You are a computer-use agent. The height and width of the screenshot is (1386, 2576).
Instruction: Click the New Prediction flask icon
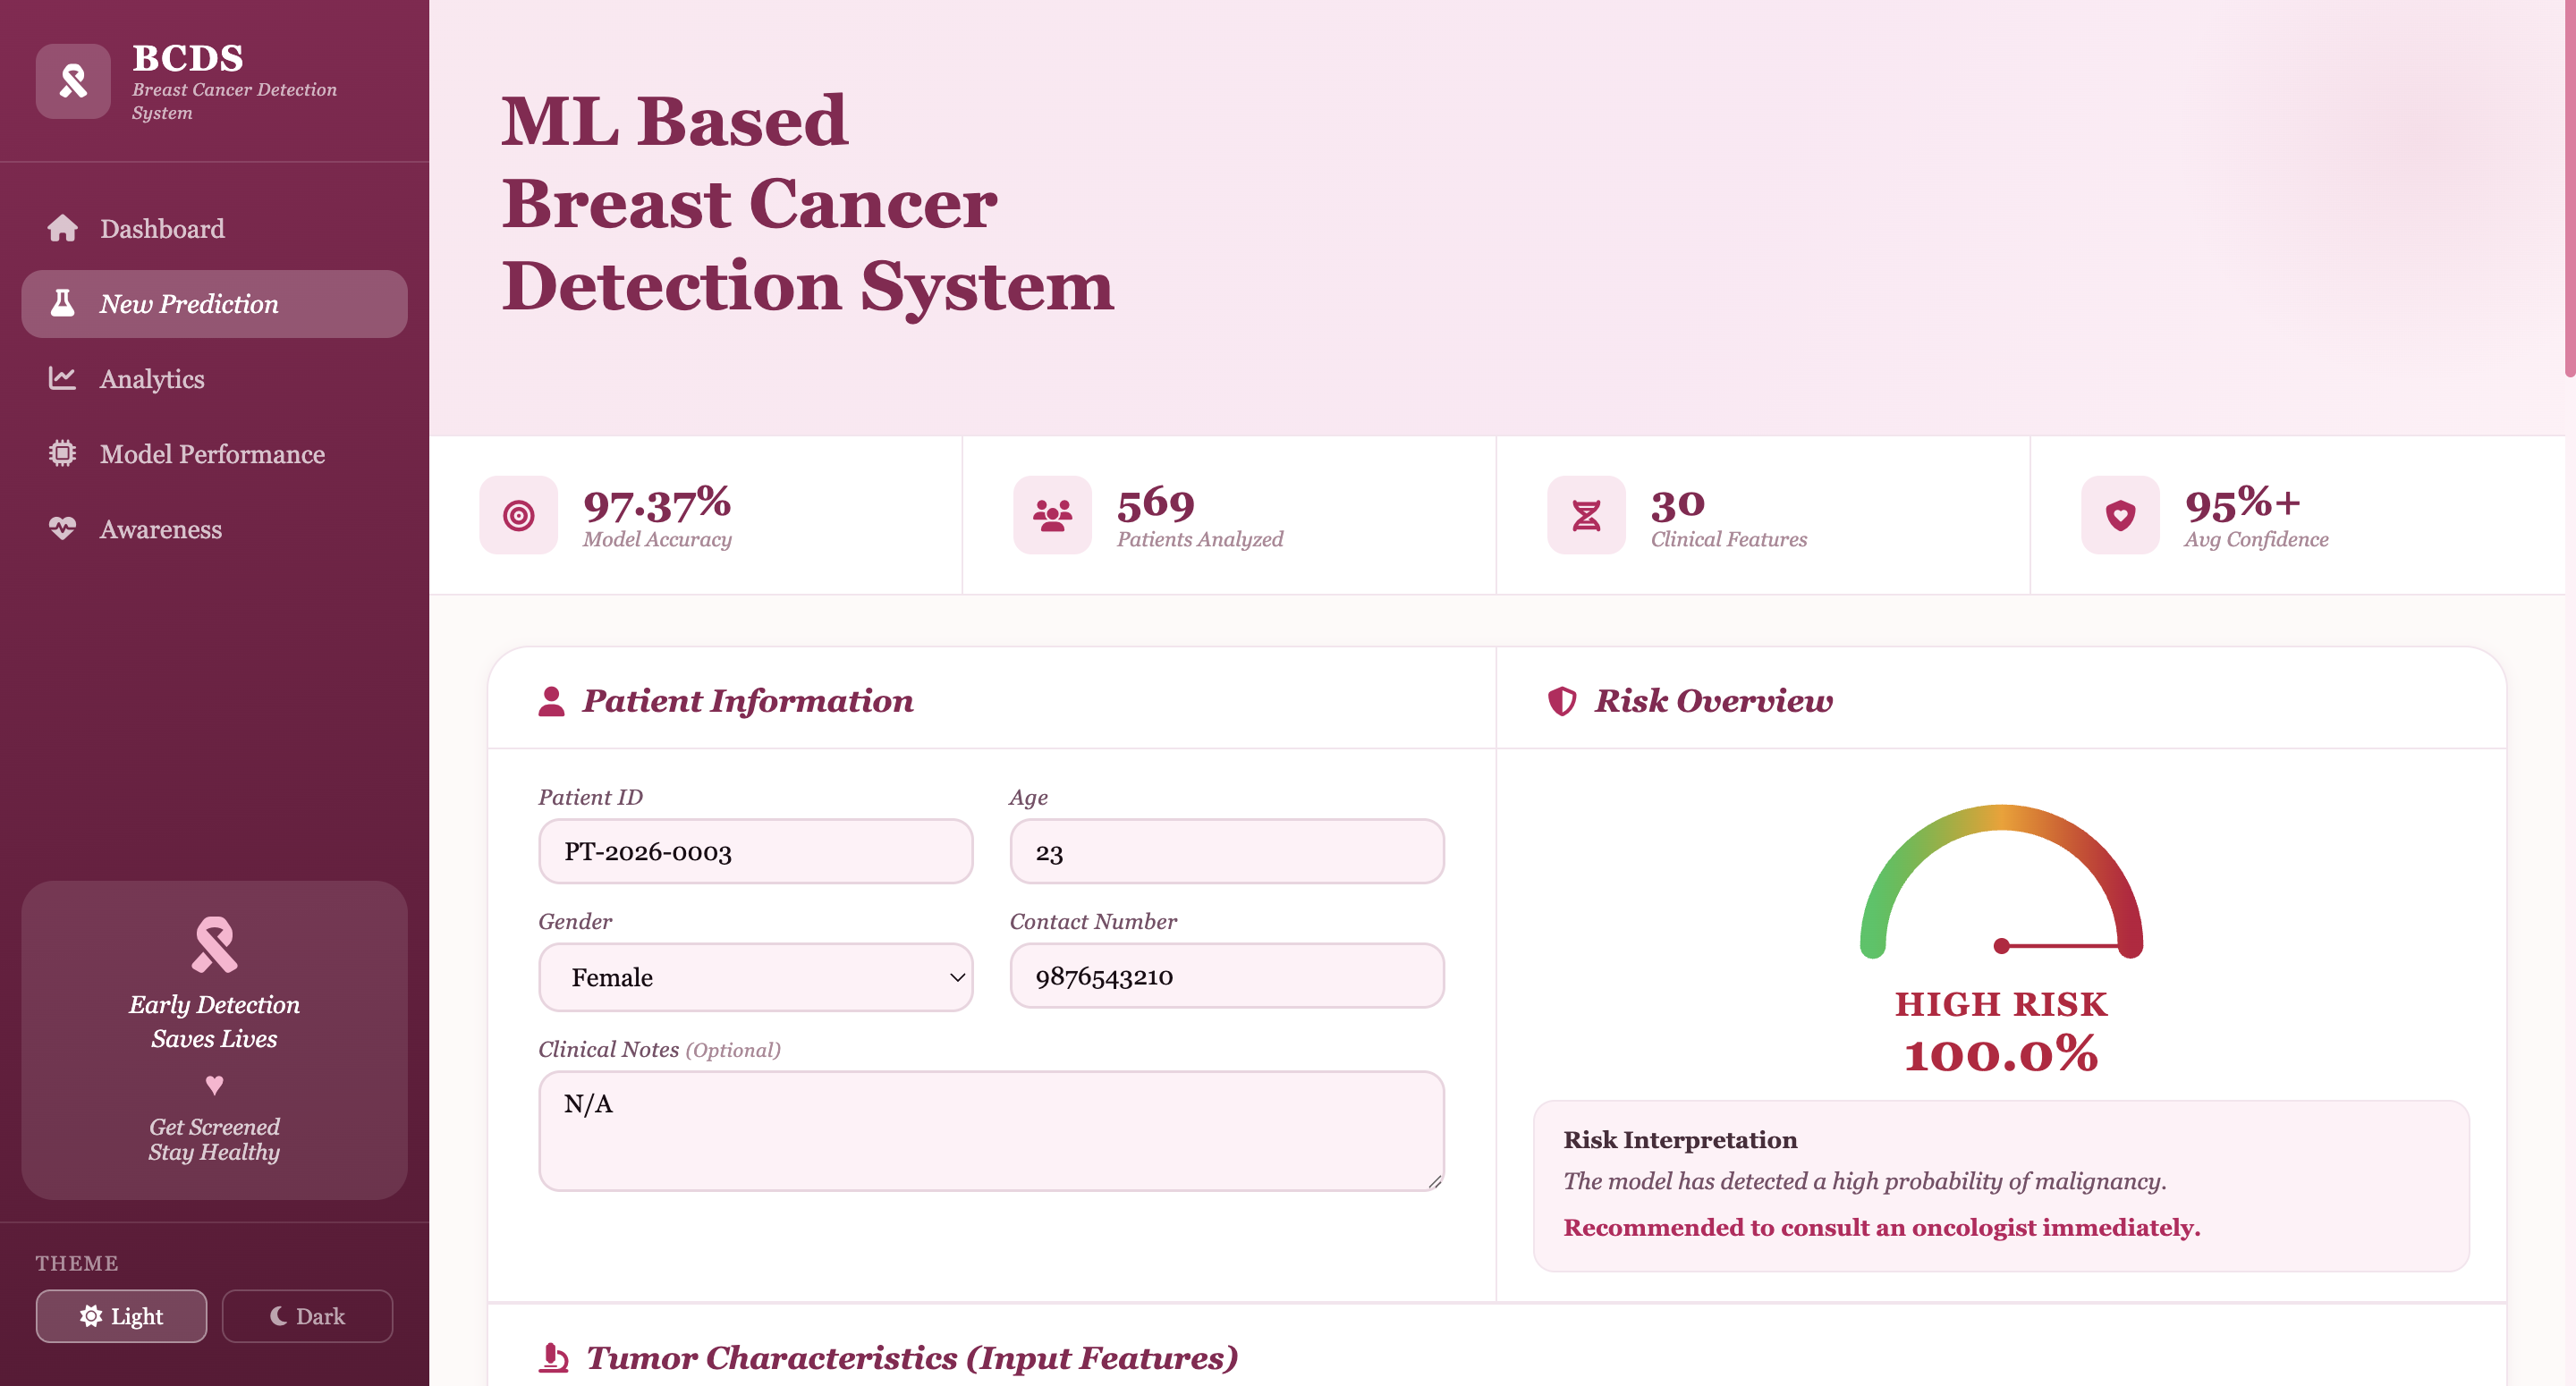[62, 303]
